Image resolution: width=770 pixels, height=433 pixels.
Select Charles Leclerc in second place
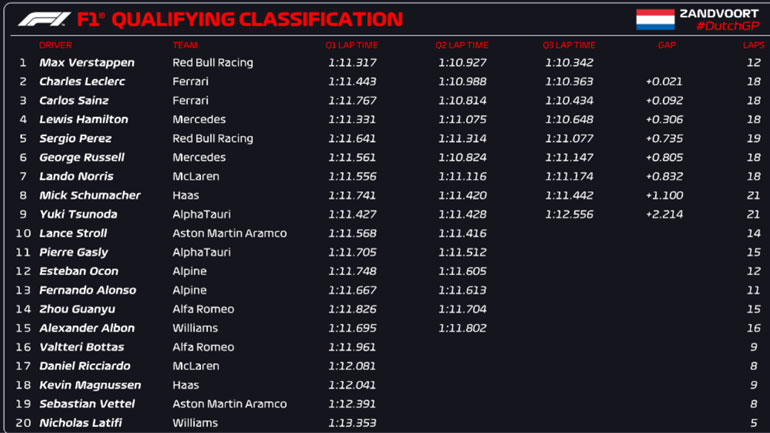point(82,82)
